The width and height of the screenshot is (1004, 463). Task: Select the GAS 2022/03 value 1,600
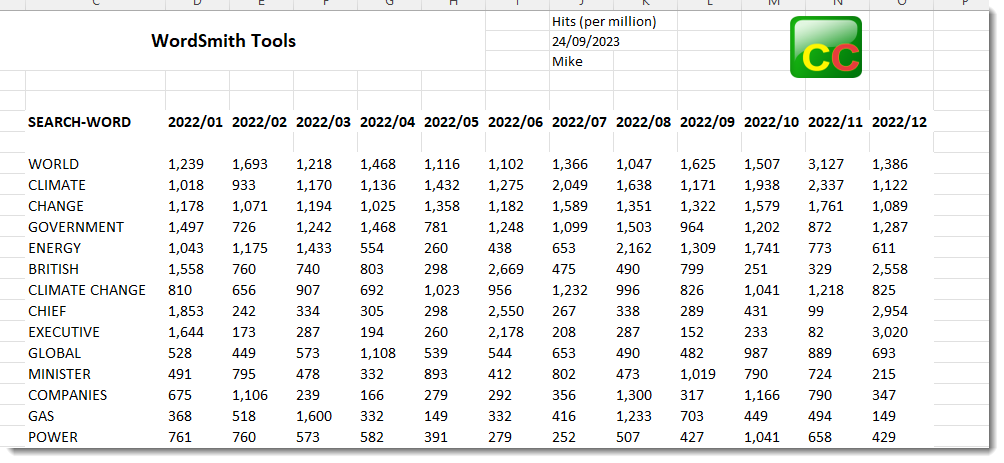[314, 417]
